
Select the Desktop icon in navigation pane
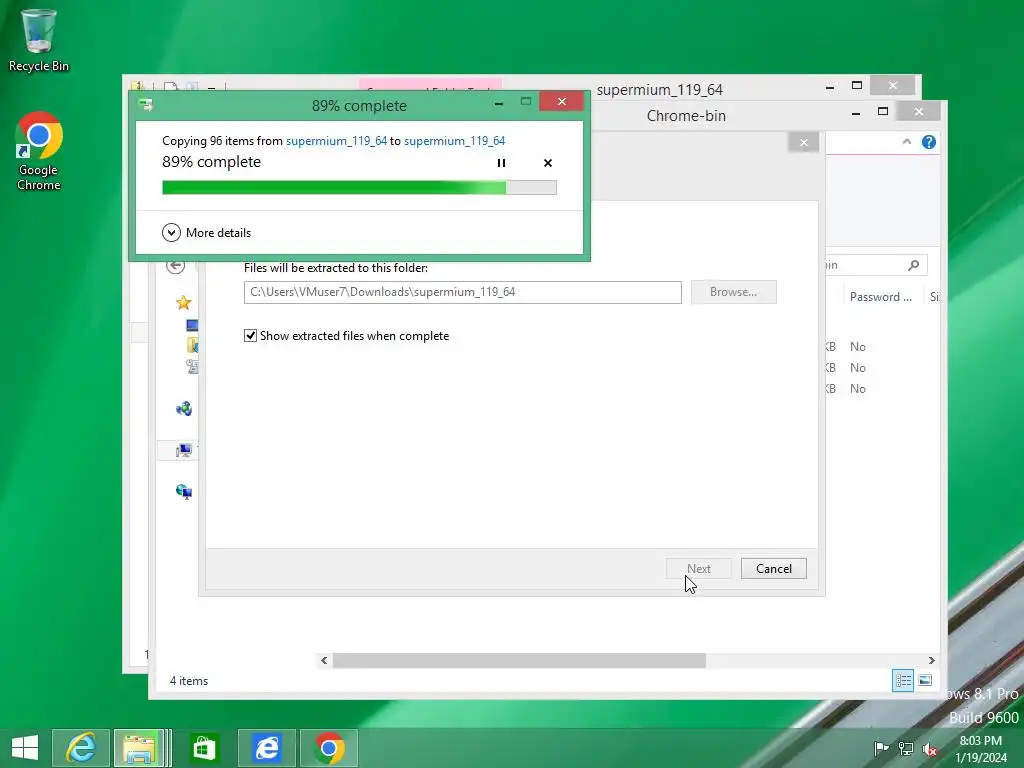(192, 325)
